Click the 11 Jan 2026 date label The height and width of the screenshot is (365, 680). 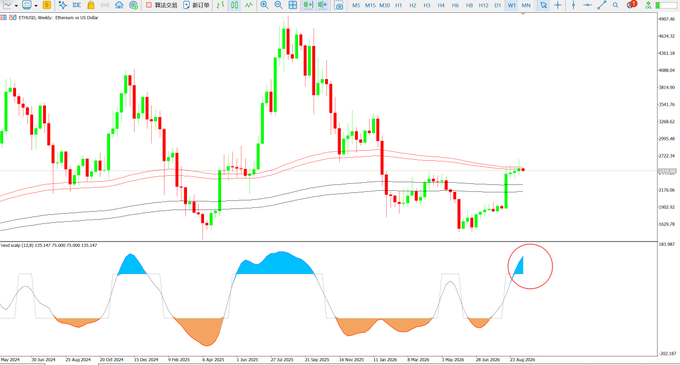tap(385, 360)
